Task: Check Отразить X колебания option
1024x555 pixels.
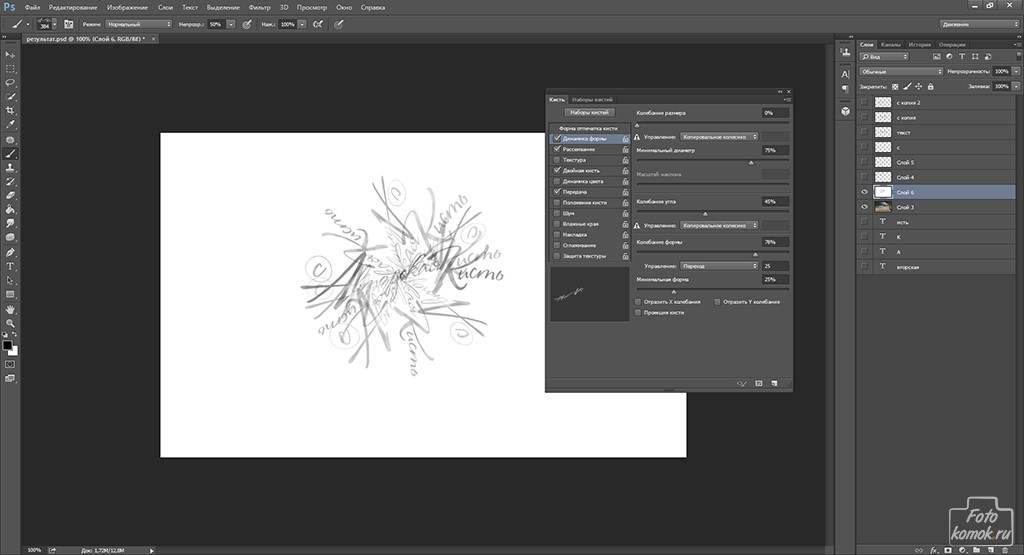Action: point(638,302)
